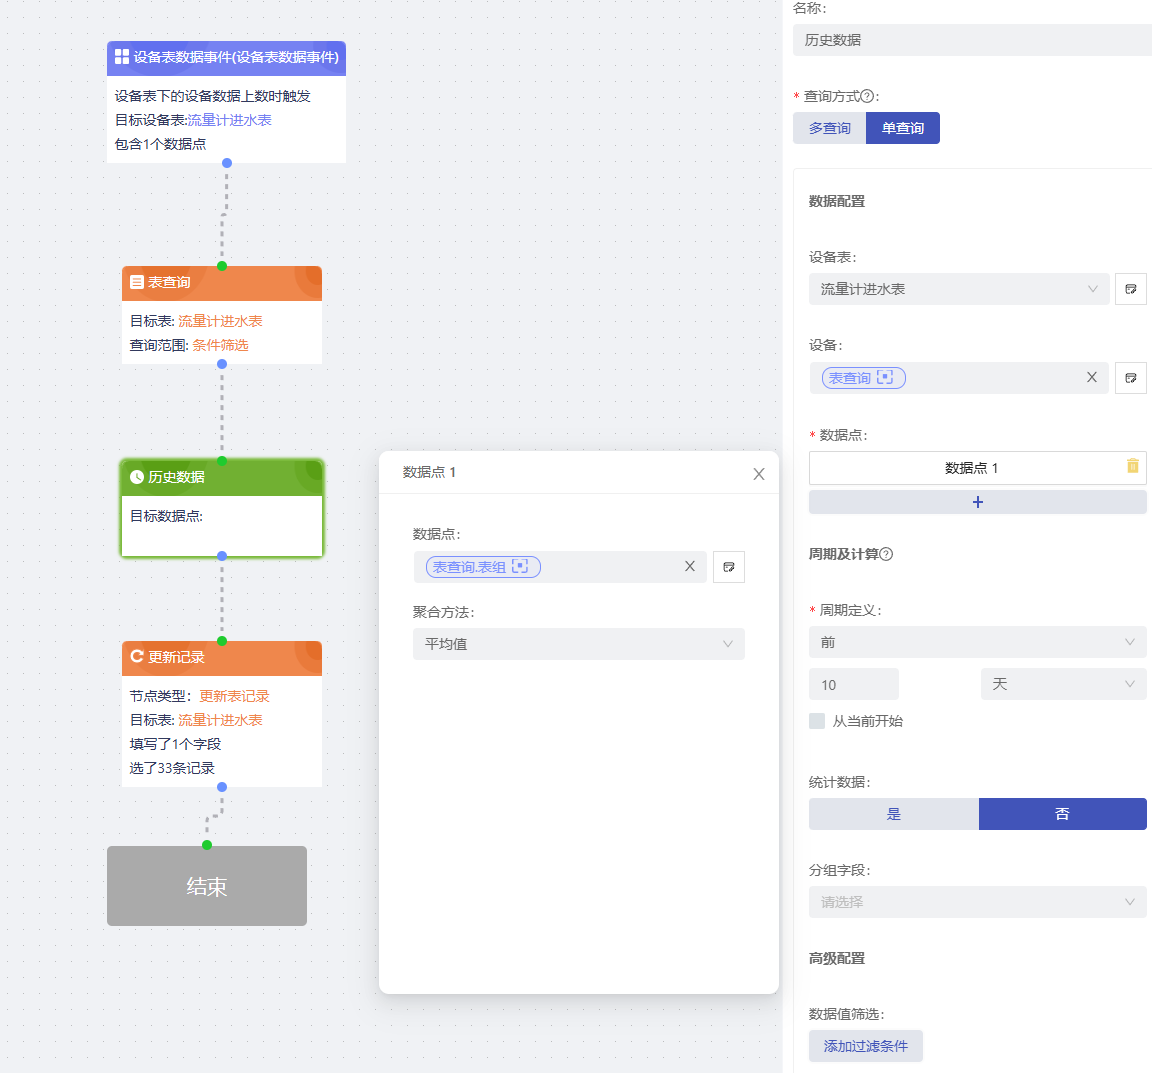Set 统计数据 to 否
1152x1073 pixels.
pos(1062,814)
